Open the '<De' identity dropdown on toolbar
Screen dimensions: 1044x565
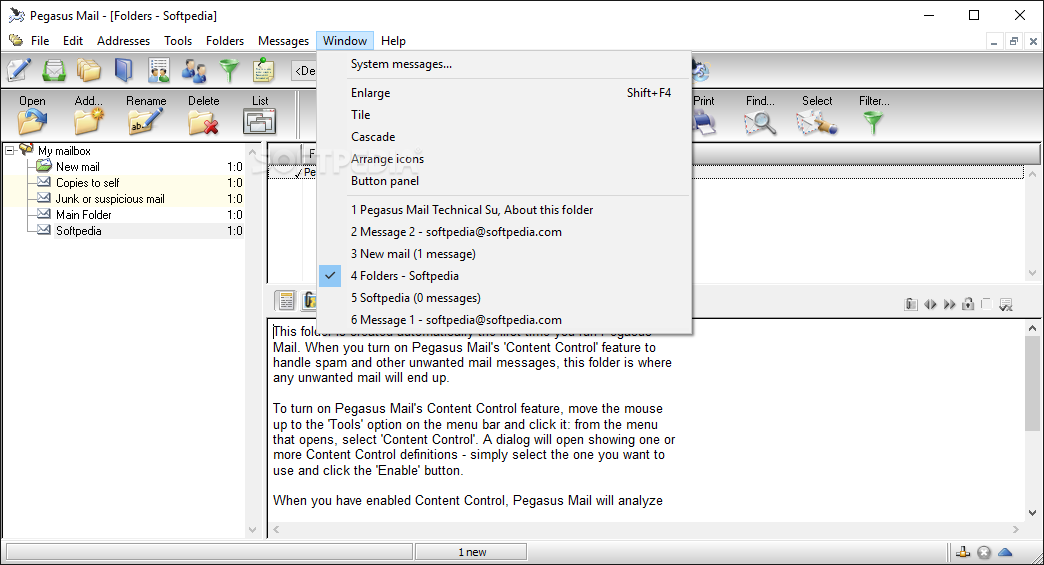304,71
